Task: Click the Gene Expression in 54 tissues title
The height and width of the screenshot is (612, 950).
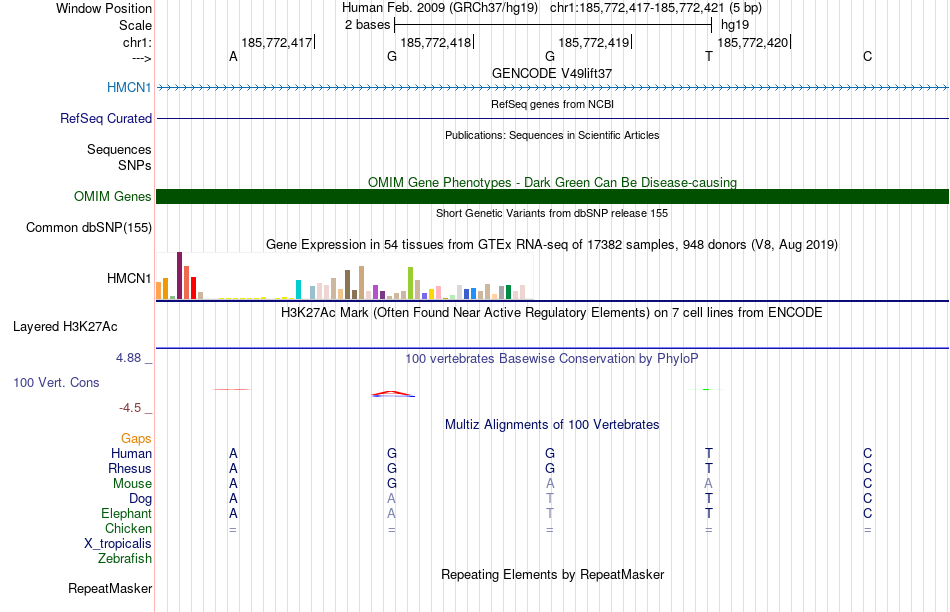Action: (552, 245)
